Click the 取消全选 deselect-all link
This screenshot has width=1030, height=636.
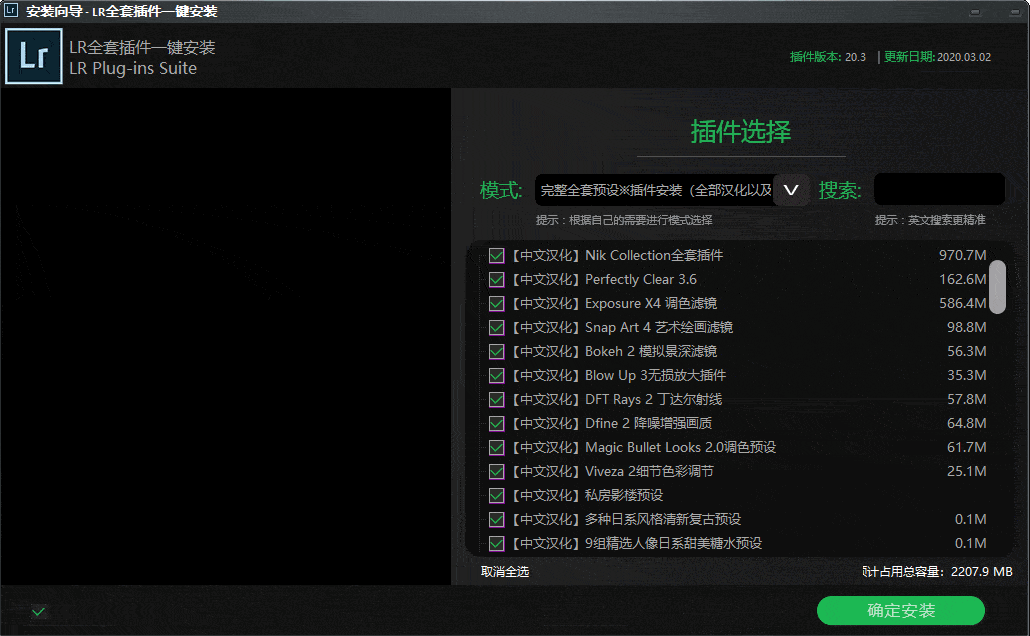(505, 572)
